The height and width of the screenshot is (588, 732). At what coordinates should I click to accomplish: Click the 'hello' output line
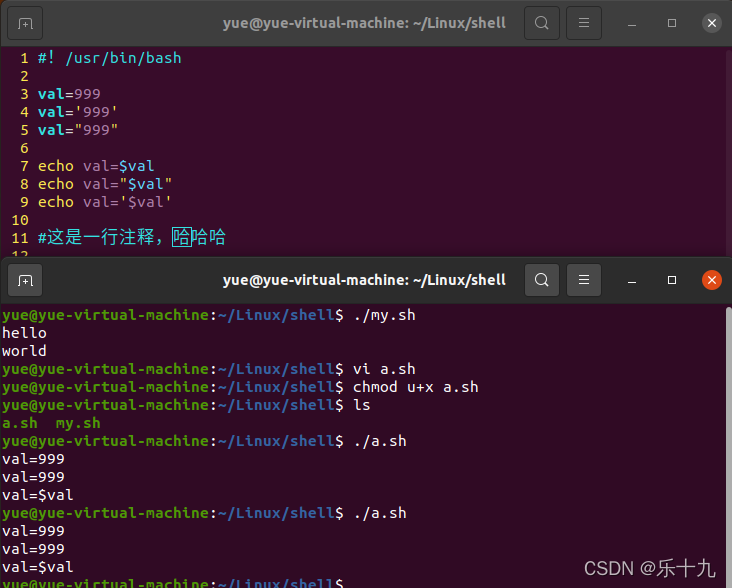tap(24, 333)
